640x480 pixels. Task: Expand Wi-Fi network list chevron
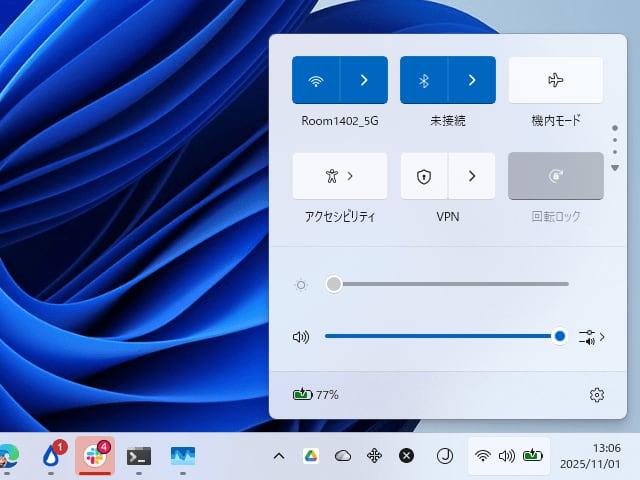[x=364, y=80]
